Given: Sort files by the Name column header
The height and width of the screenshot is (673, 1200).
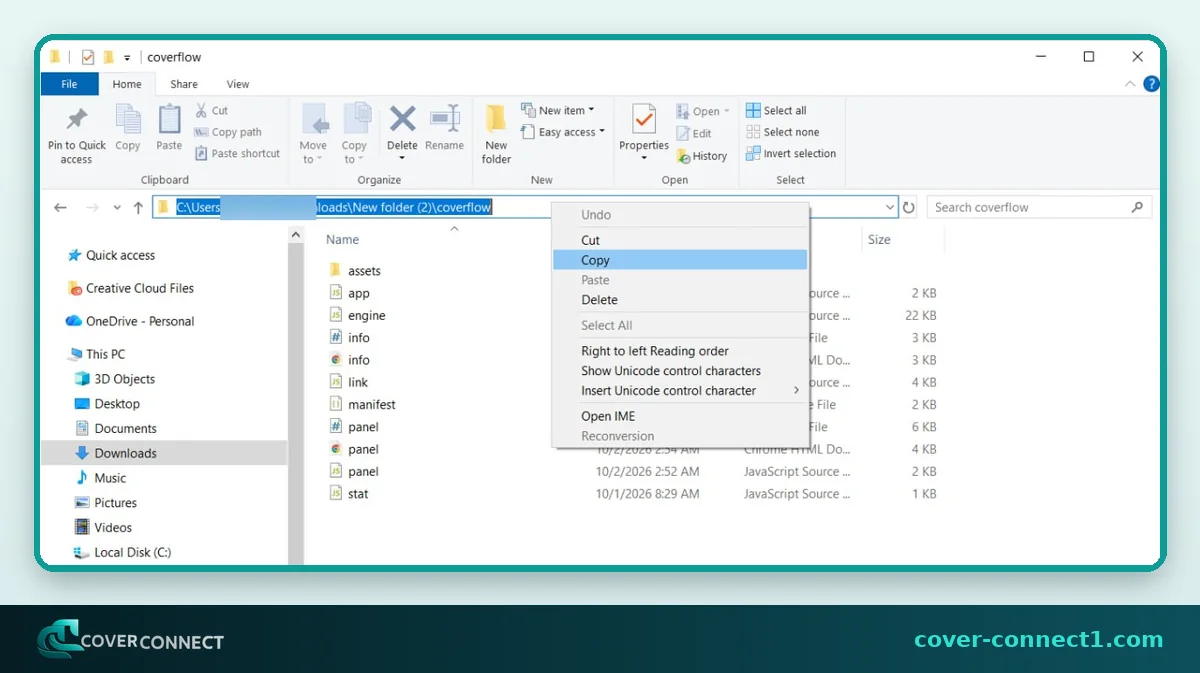Looking at the screenshot, I should (x=342, y=240).
